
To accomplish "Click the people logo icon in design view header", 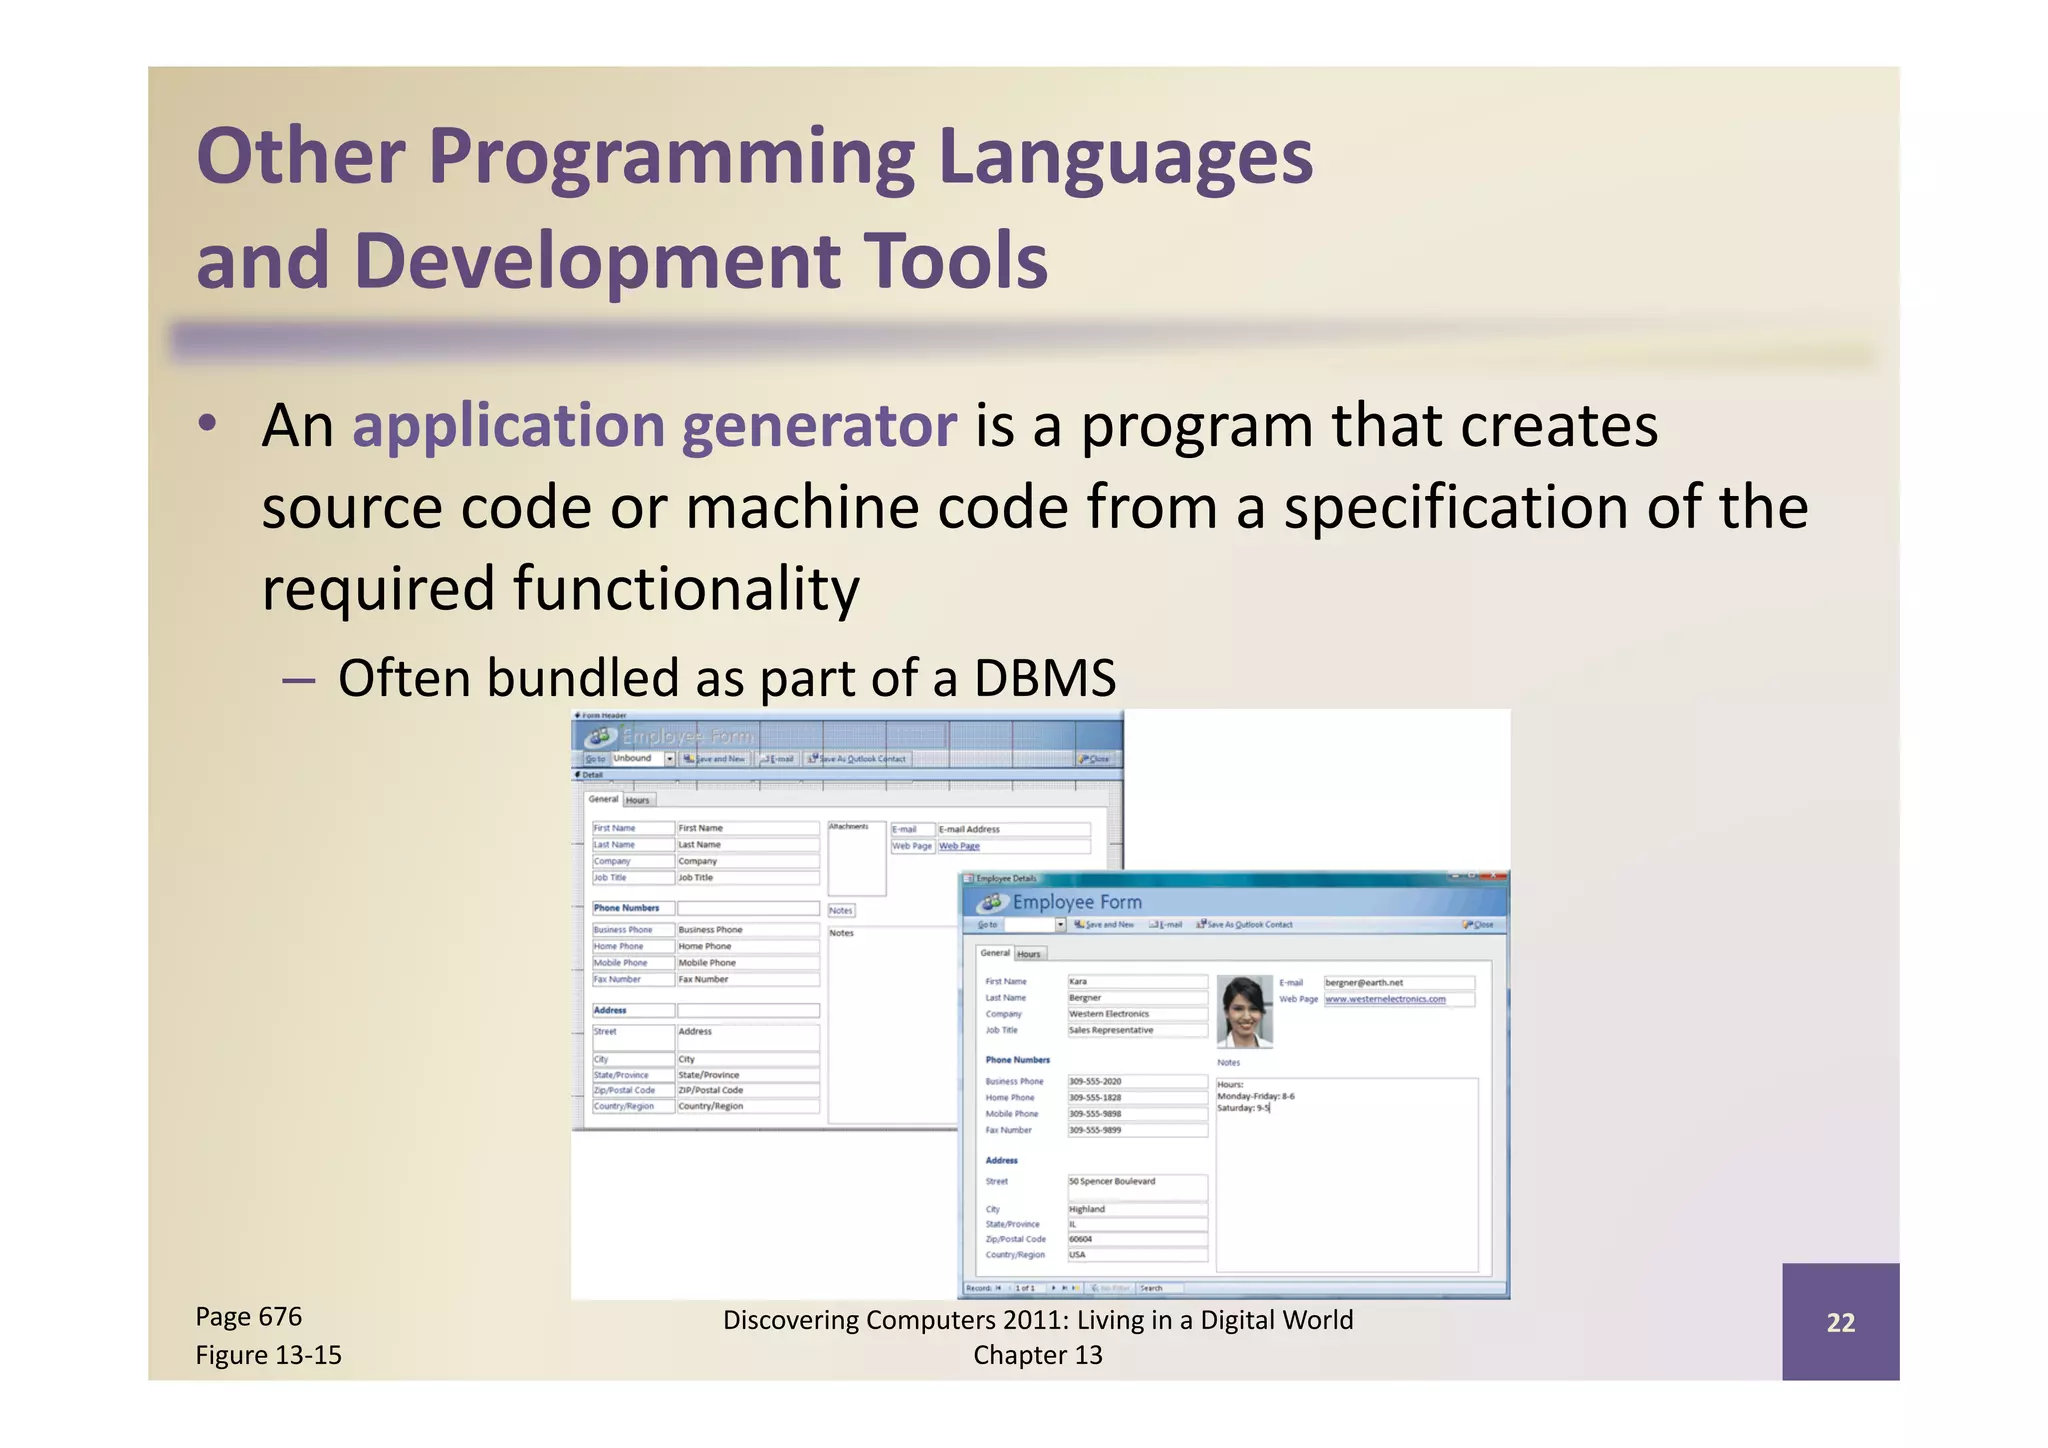I will coord(600,736).
